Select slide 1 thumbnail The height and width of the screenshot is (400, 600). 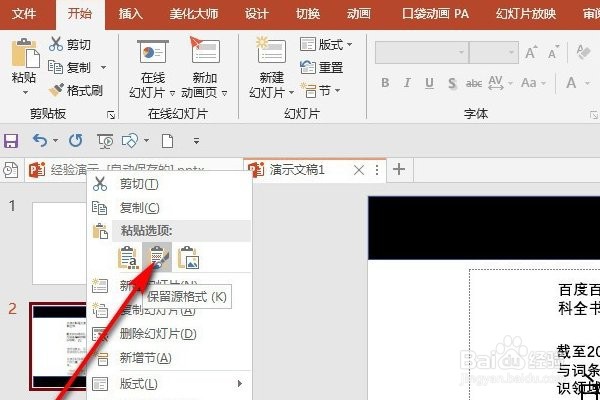(59, 243)
